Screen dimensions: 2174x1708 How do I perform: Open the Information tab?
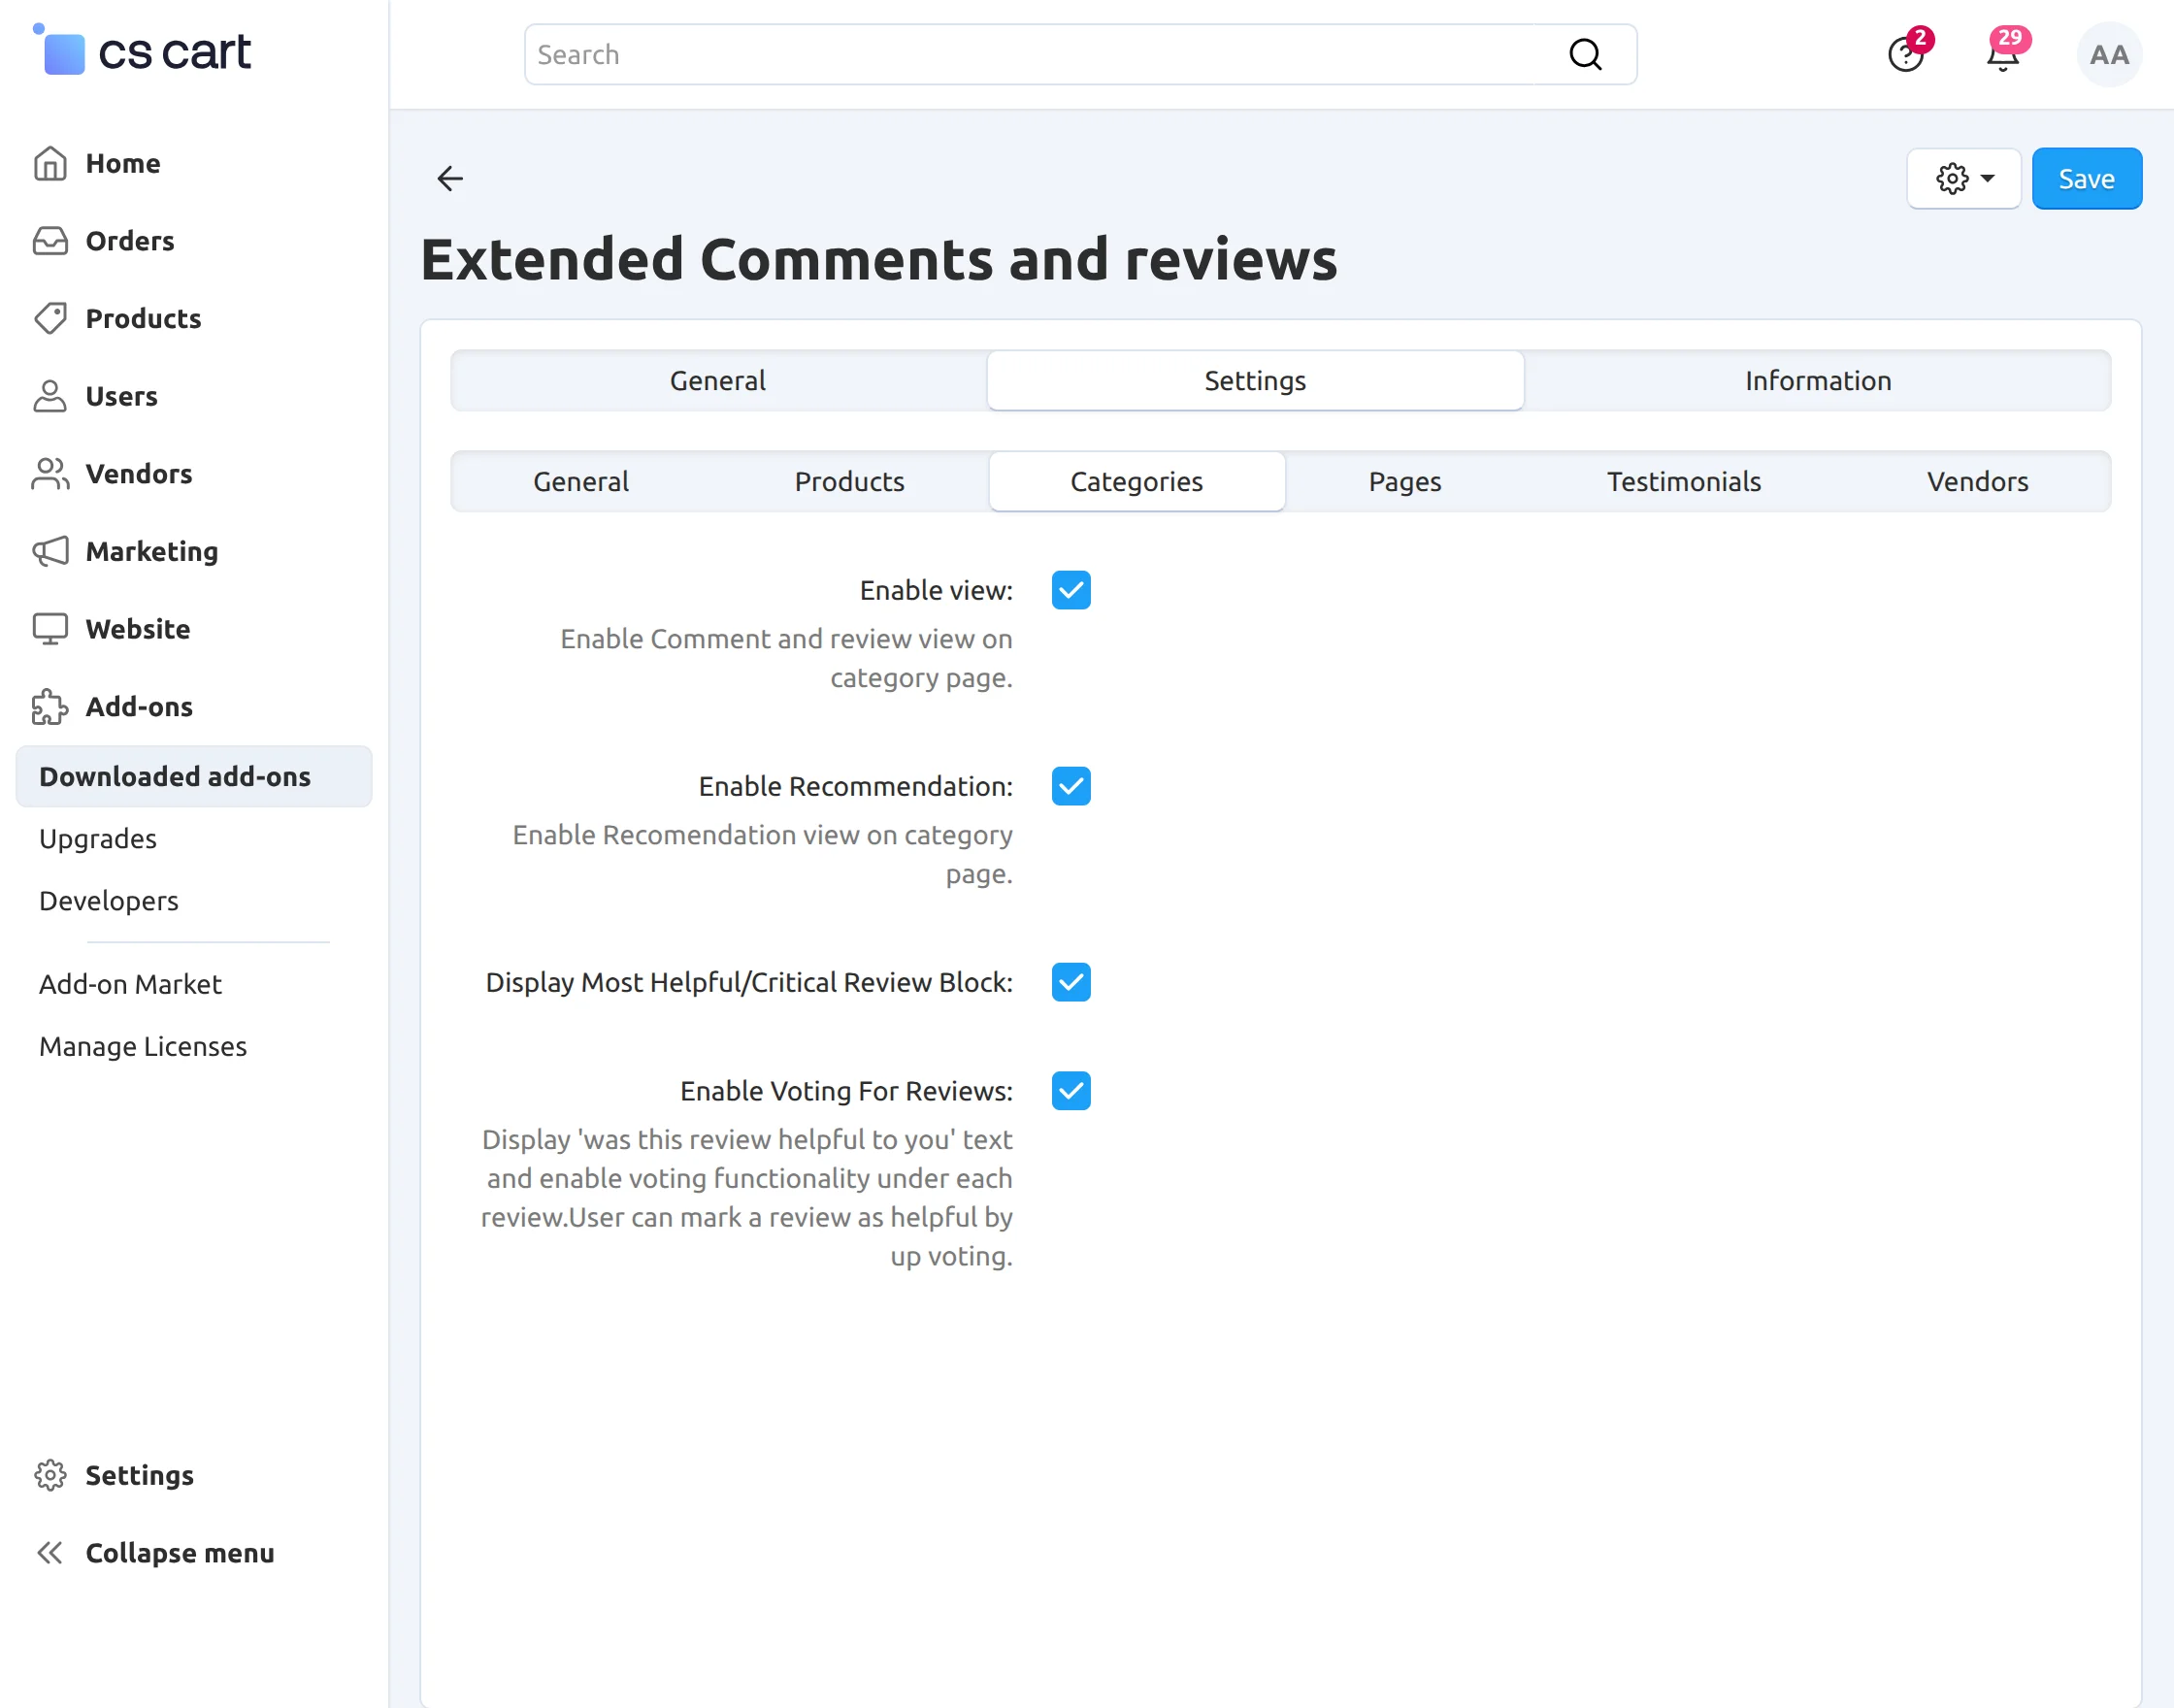pyautogui.click(x=1818, y=381)
